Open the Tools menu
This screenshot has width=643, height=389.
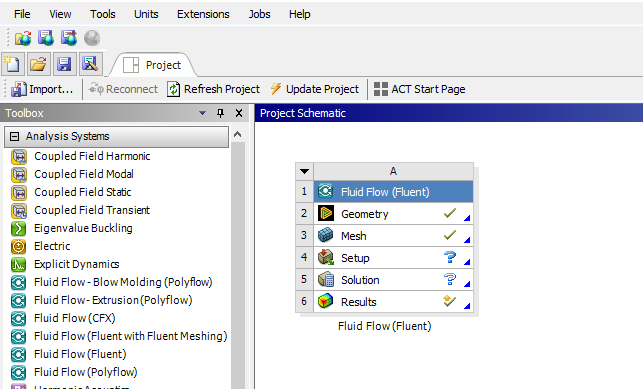pyautogui.click(x=103, y=14)
